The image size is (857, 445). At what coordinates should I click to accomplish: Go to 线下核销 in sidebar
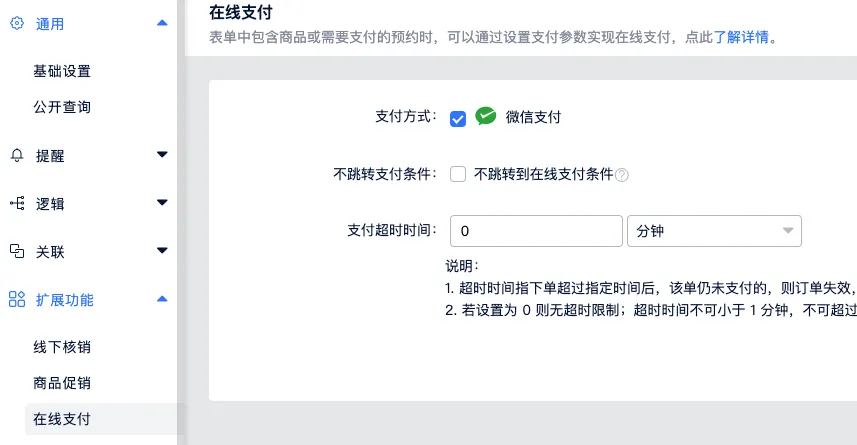coord(62,347)
